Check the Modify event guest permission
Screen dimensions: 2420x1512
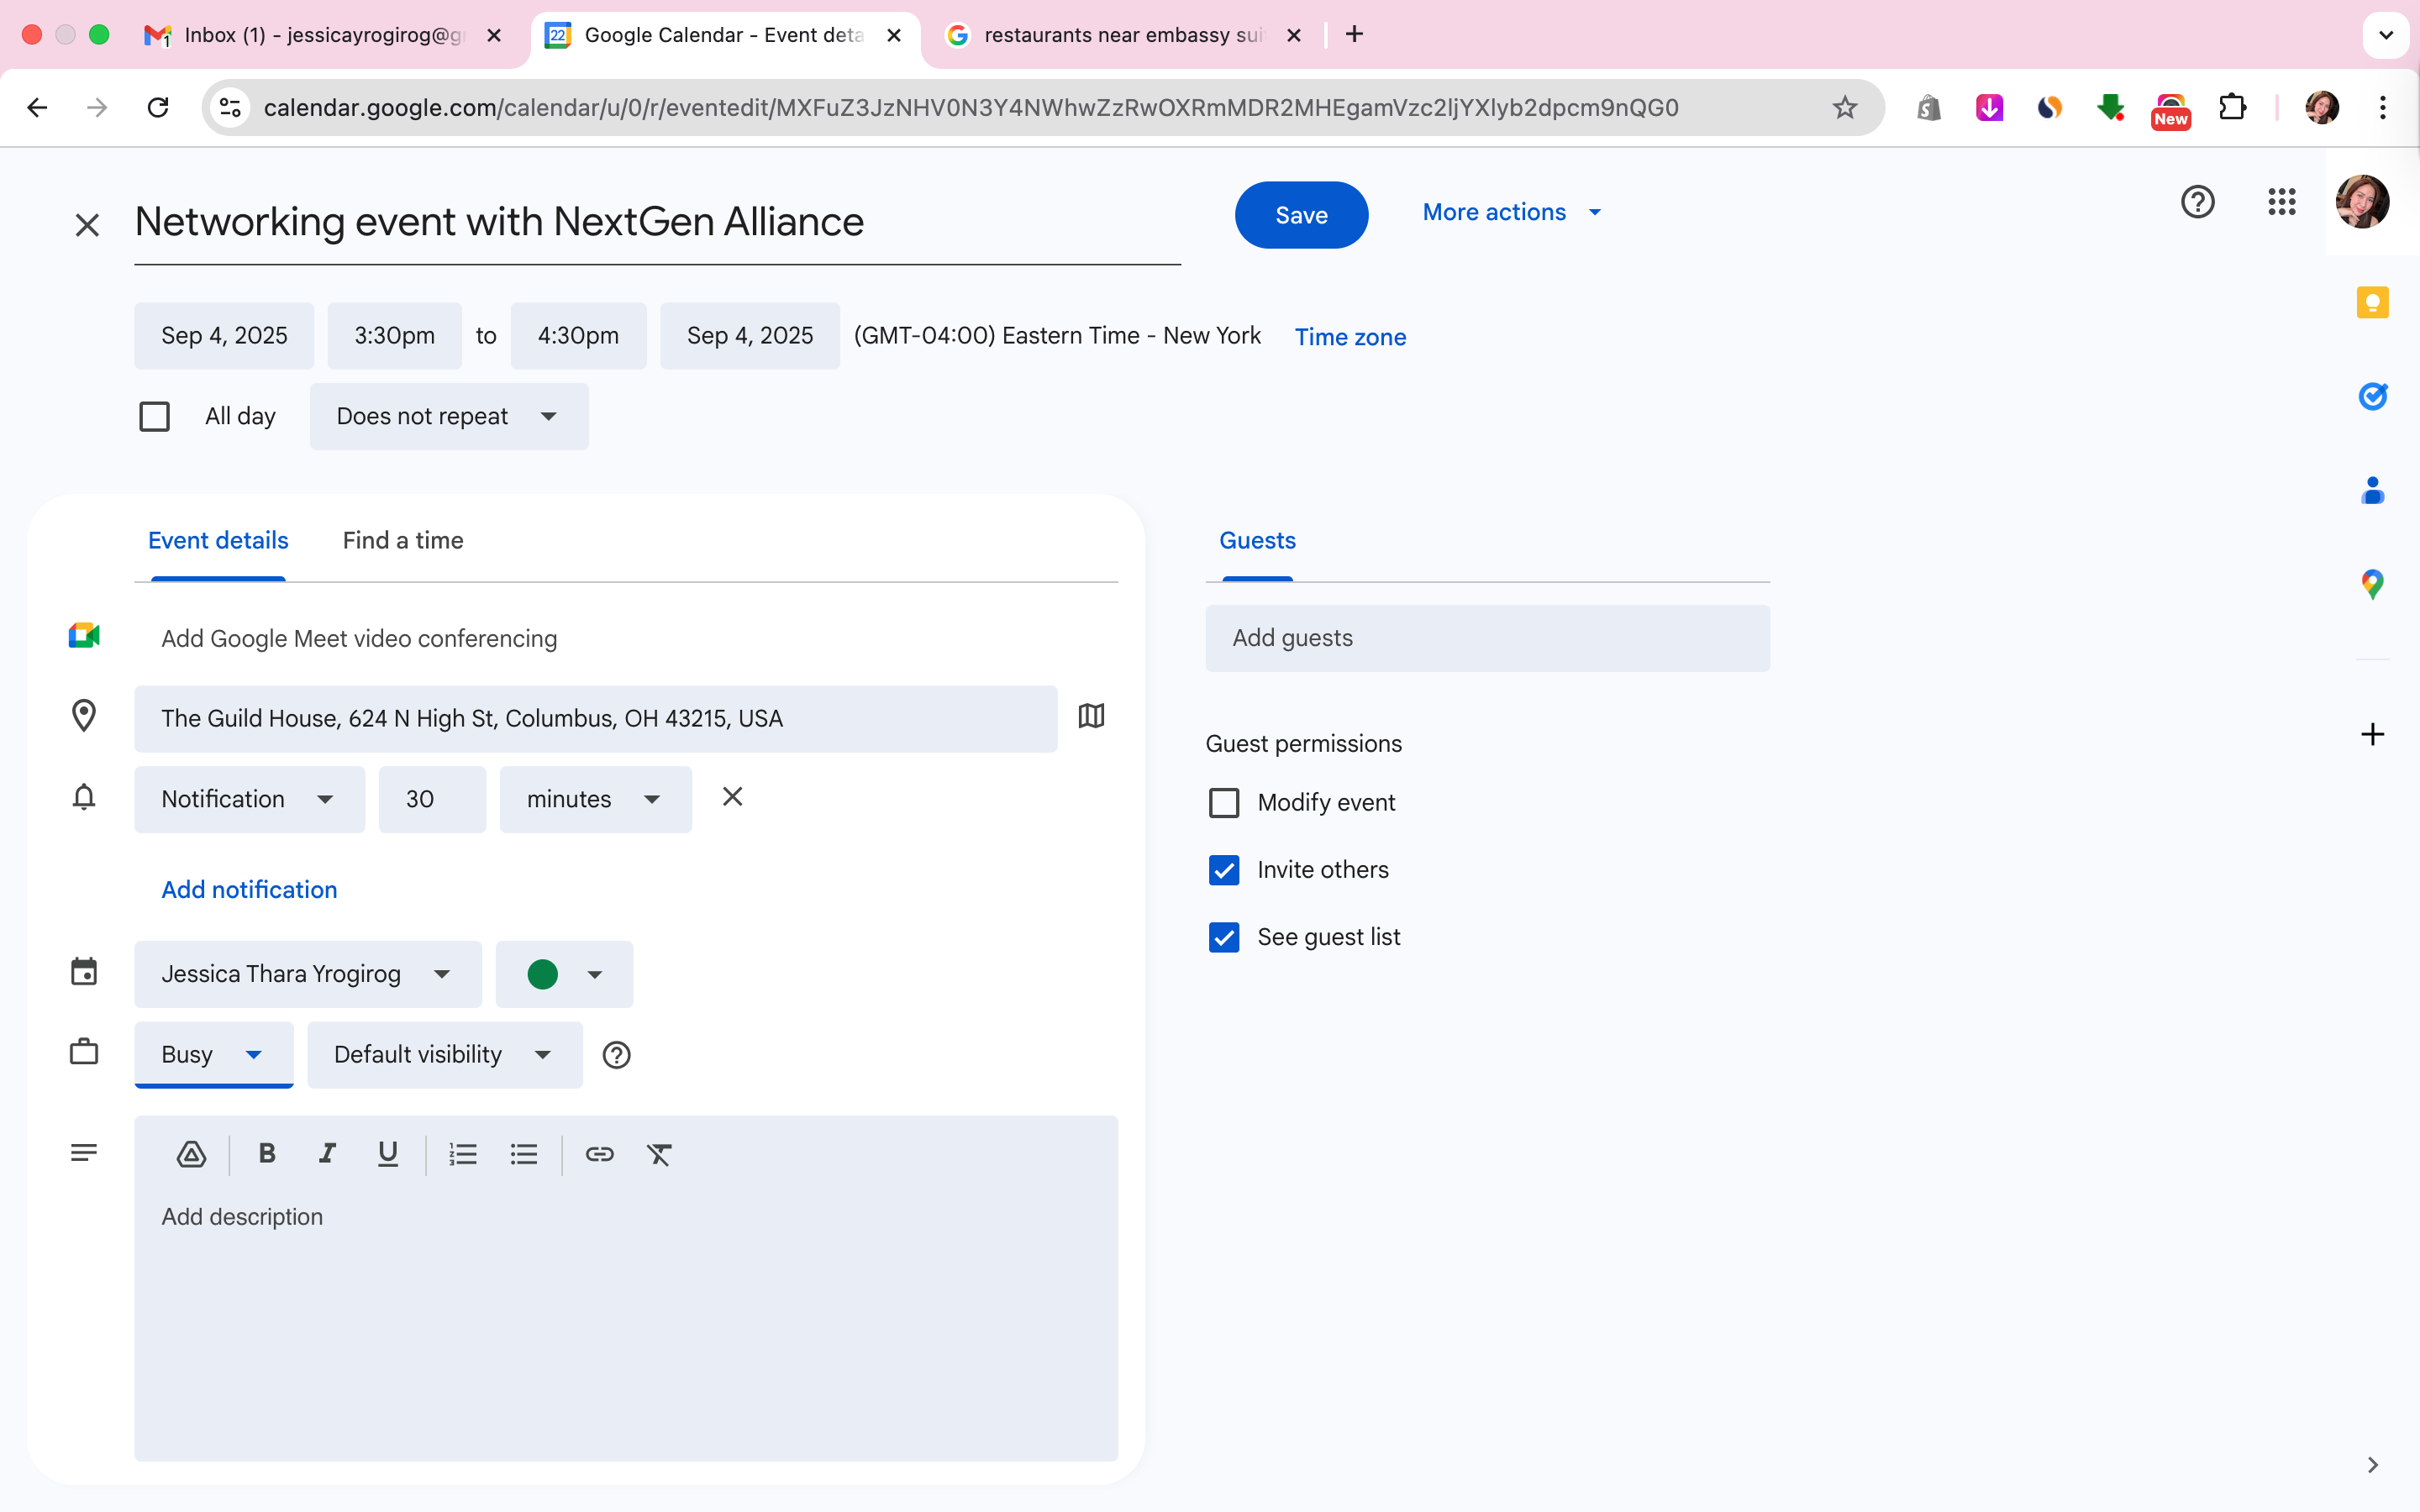click(1224, 803)
